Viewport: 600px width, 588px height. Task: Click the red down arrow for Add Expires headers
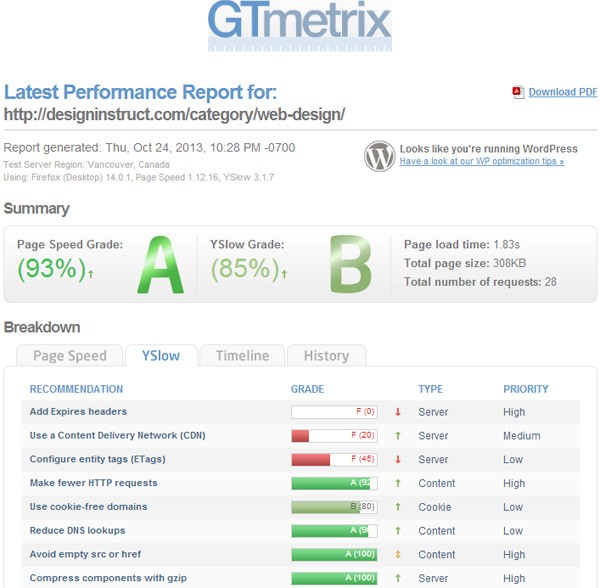point(398,412)
